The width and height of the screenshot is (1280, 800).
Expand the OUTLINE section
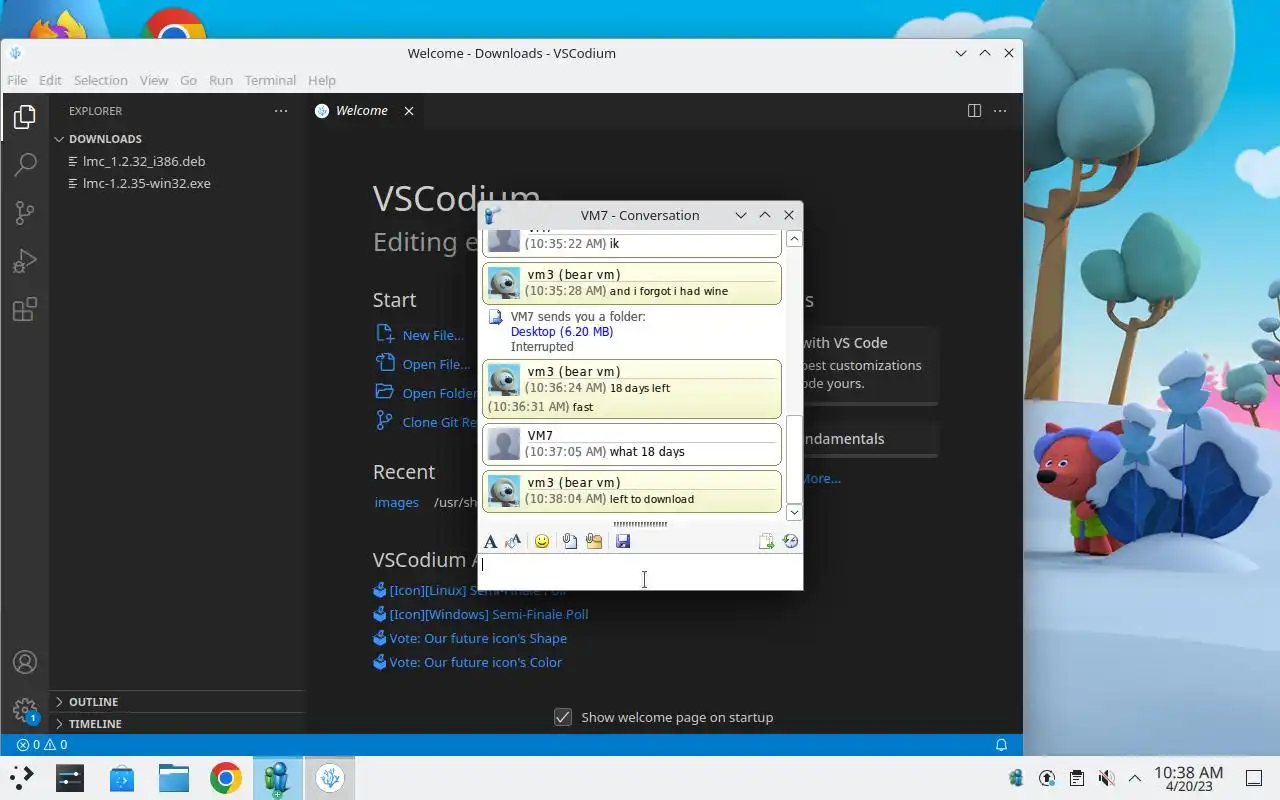[x=177, y=702]
